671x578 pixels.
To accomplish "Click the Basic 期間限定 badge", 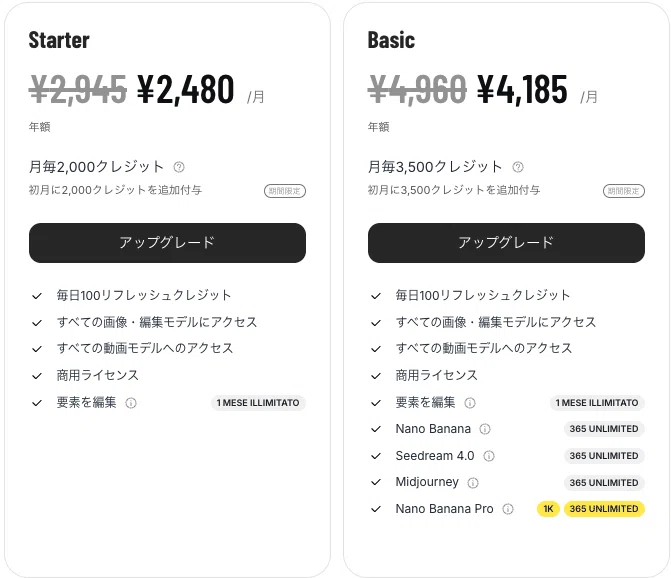I will tap(624, 191).
